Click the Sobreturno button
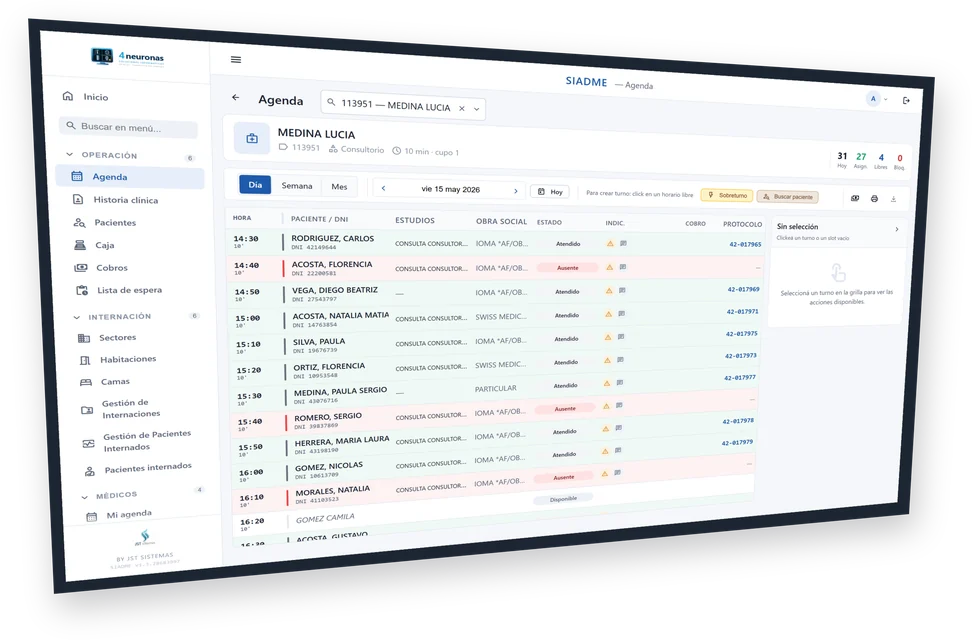Image resolution: width=972 pixels, height=640 pixels. pyautogui.click(x=727, y=195)
